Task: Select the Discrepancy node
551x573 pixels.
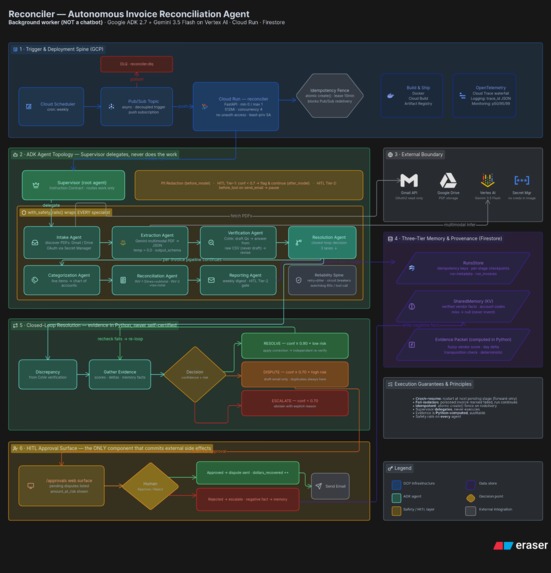Action: tap(48, 374)
